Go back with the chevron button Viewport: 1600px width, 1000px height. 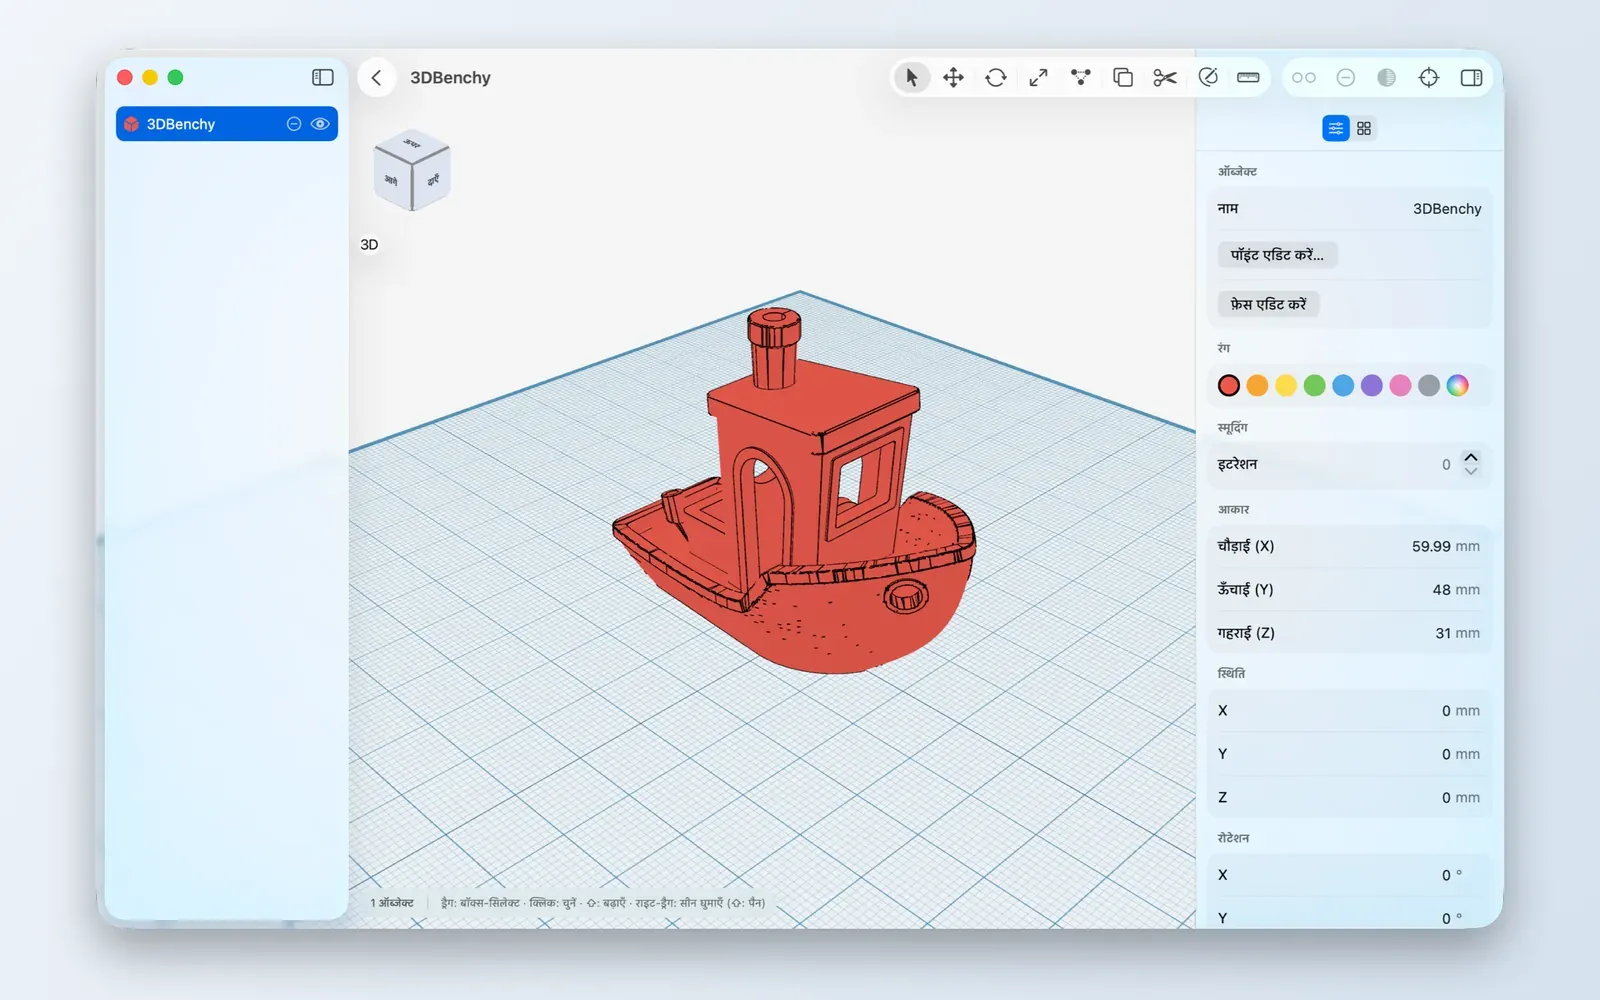377,77
